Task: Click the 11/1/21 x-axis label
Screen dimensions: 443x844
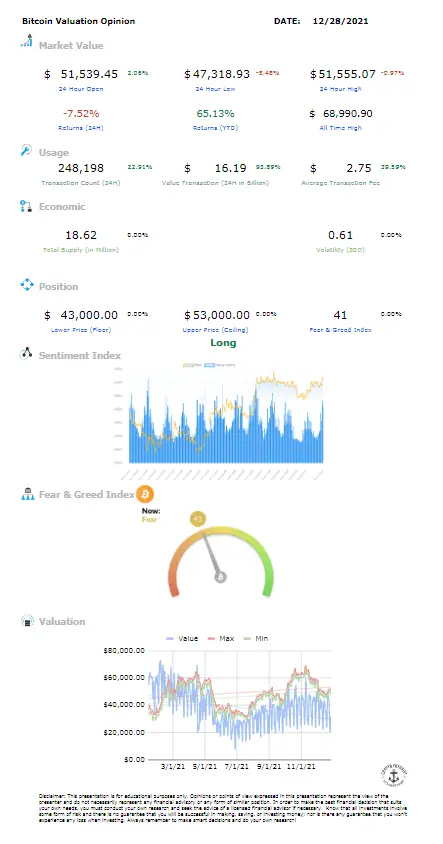Action: tap(303, 766)
